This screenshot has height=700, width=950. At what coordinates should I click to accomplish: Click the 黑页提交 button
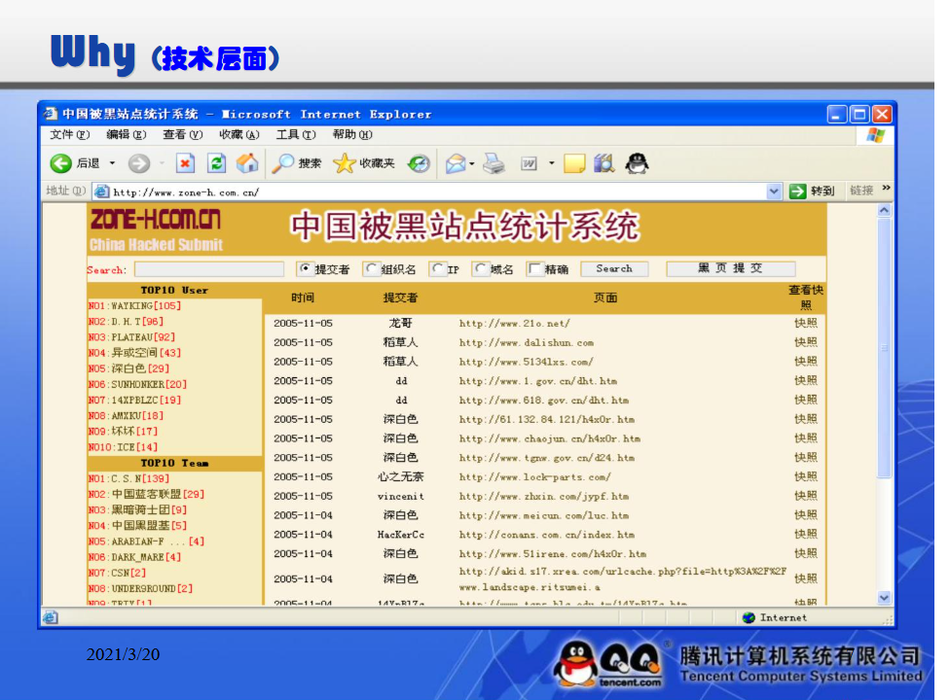click(730, 269)
